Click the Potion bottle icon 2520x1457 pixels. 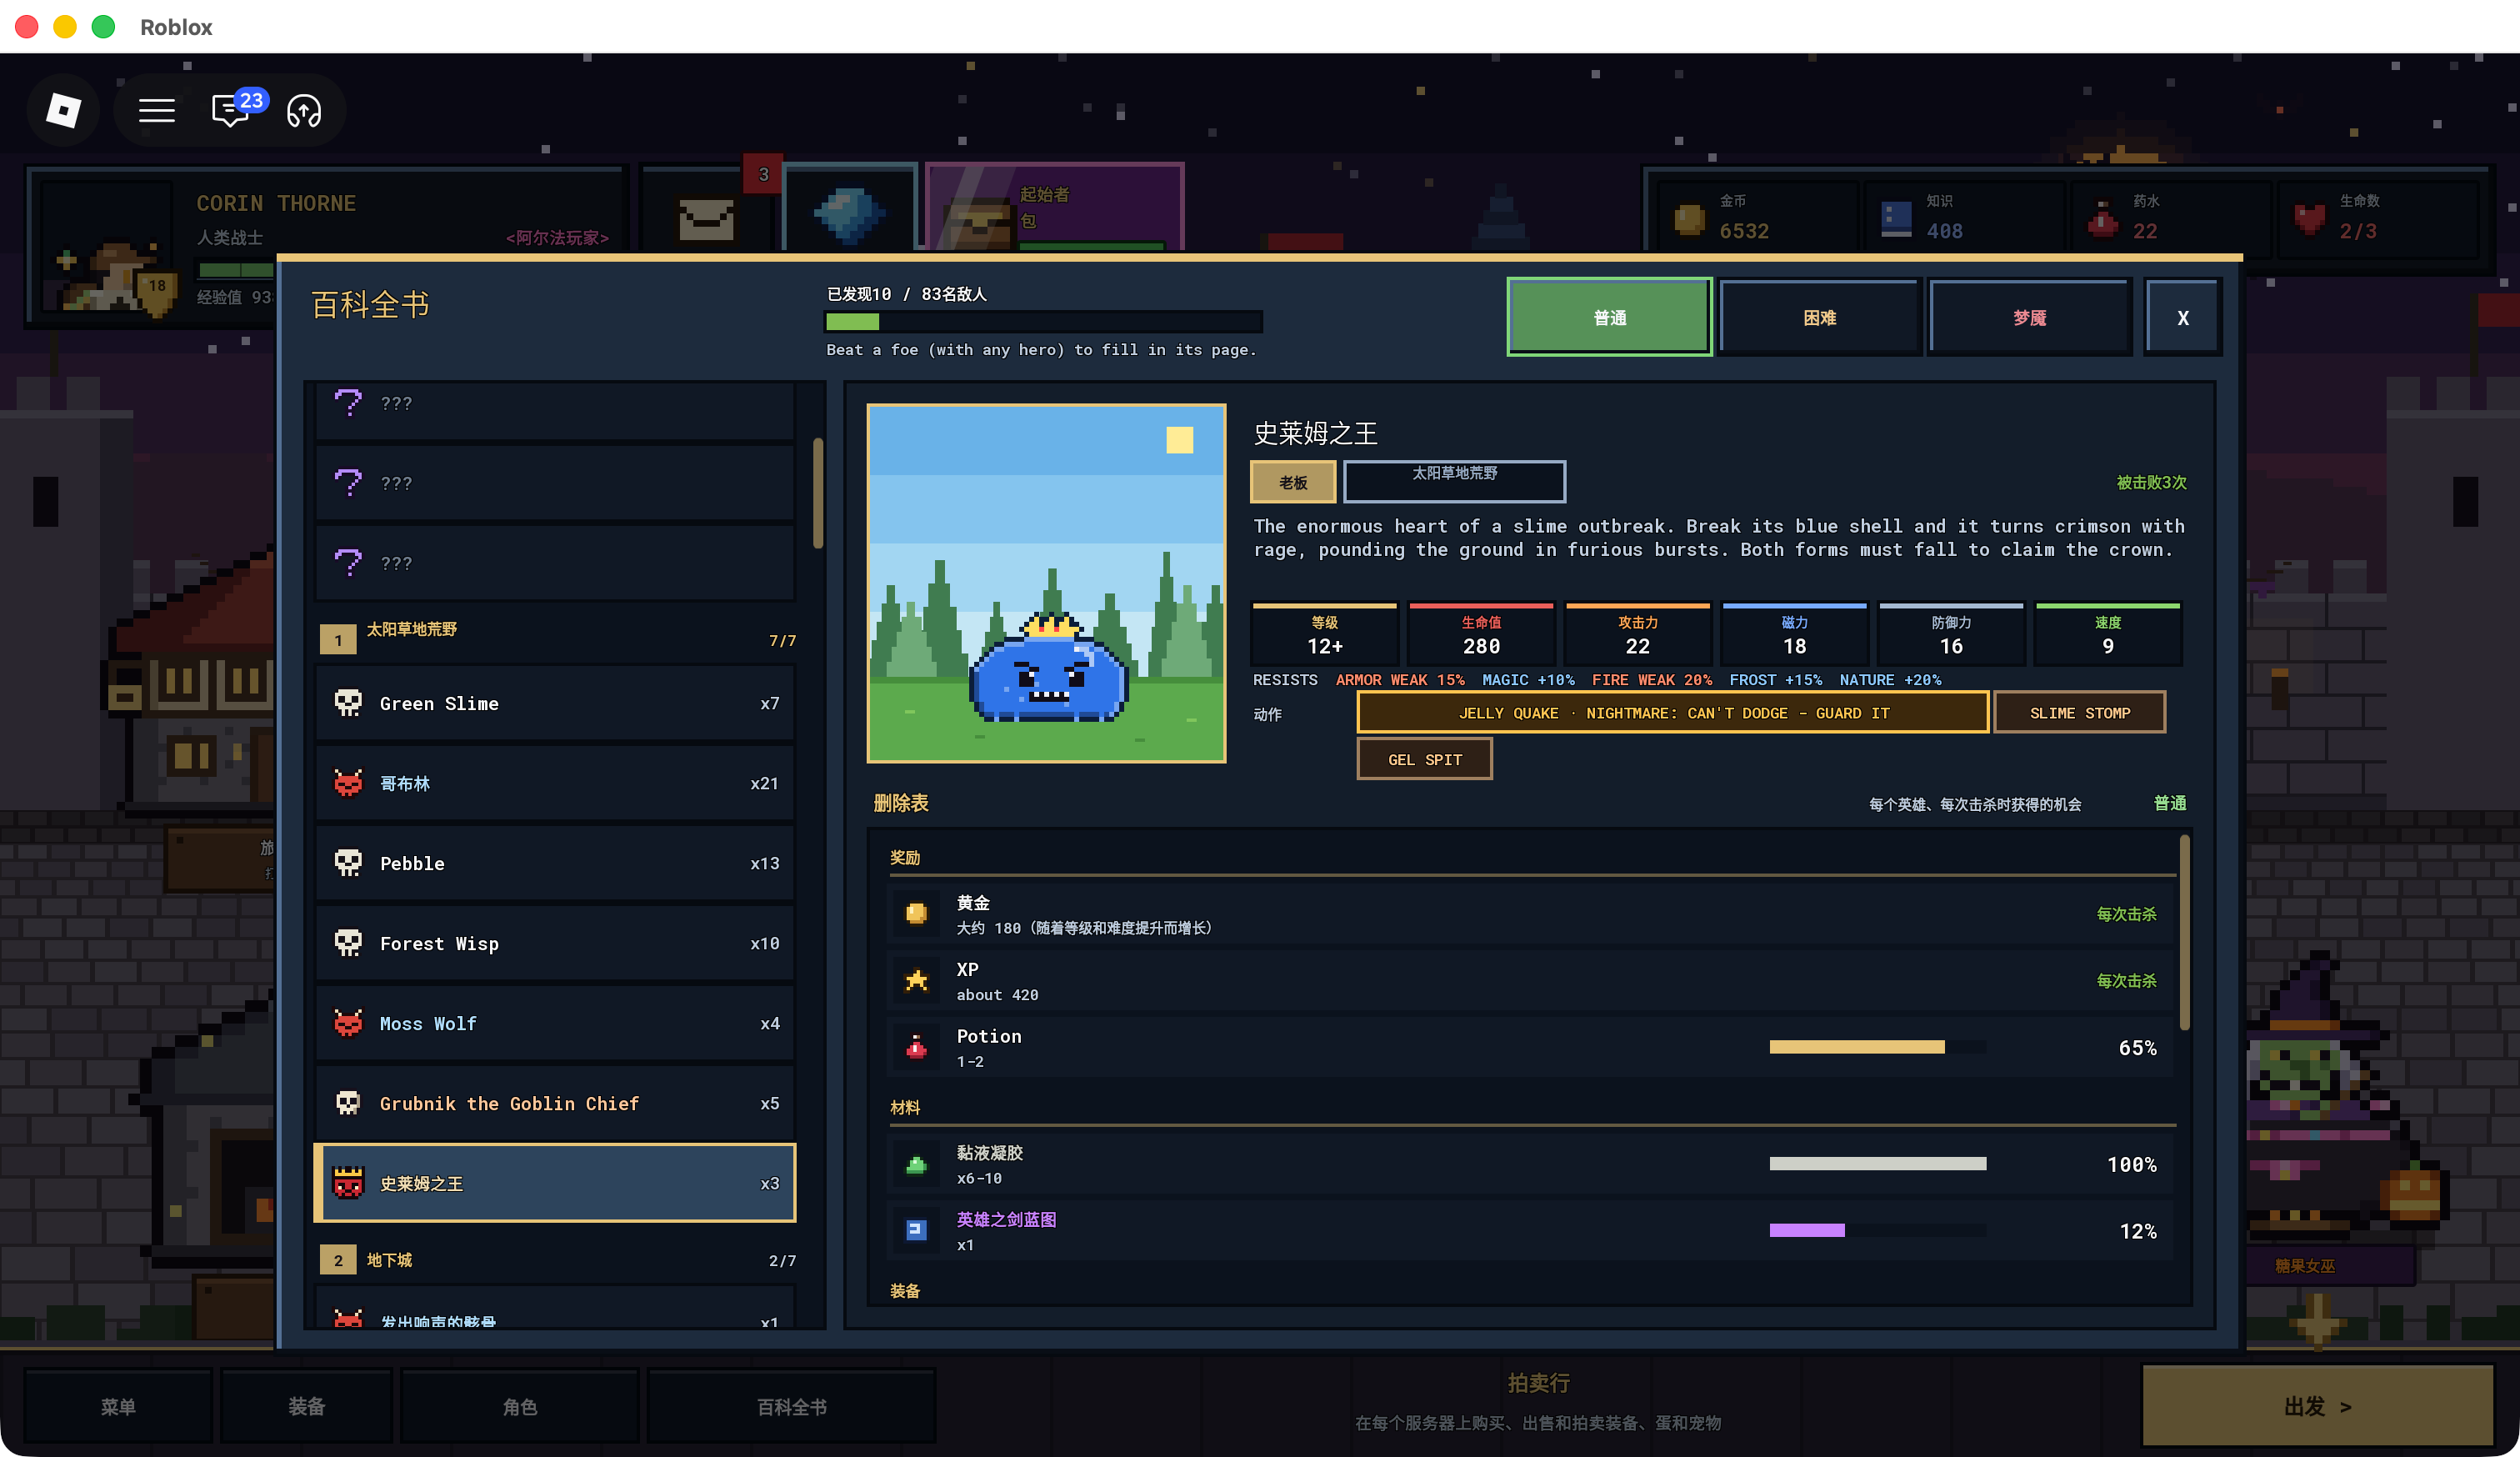[x=916, y=1047]
